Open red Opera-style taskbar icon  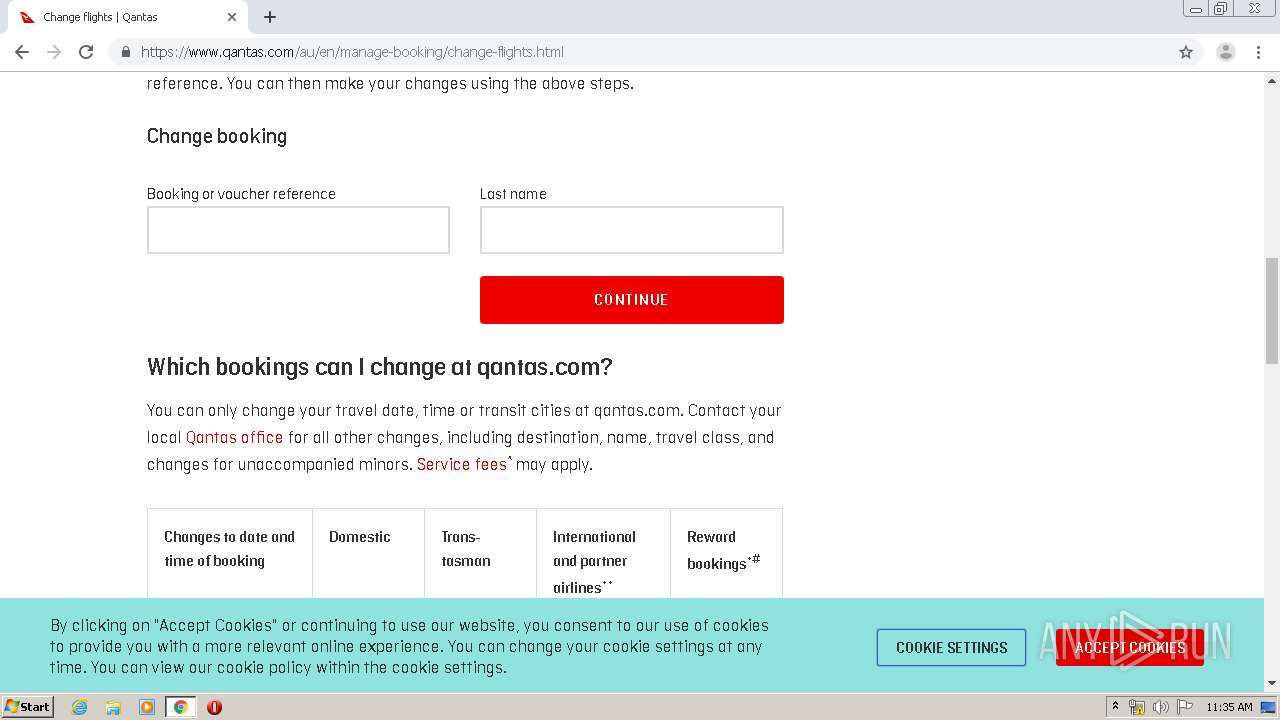(214, 707)
